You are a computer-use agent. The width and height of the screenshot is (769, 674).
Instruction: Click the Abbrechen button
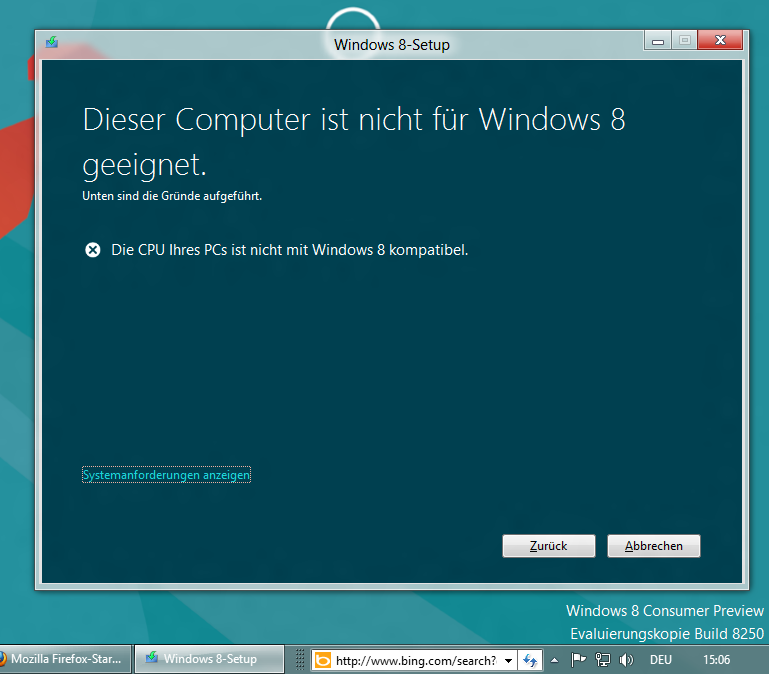pyautogui.click(x=654, y=546)
